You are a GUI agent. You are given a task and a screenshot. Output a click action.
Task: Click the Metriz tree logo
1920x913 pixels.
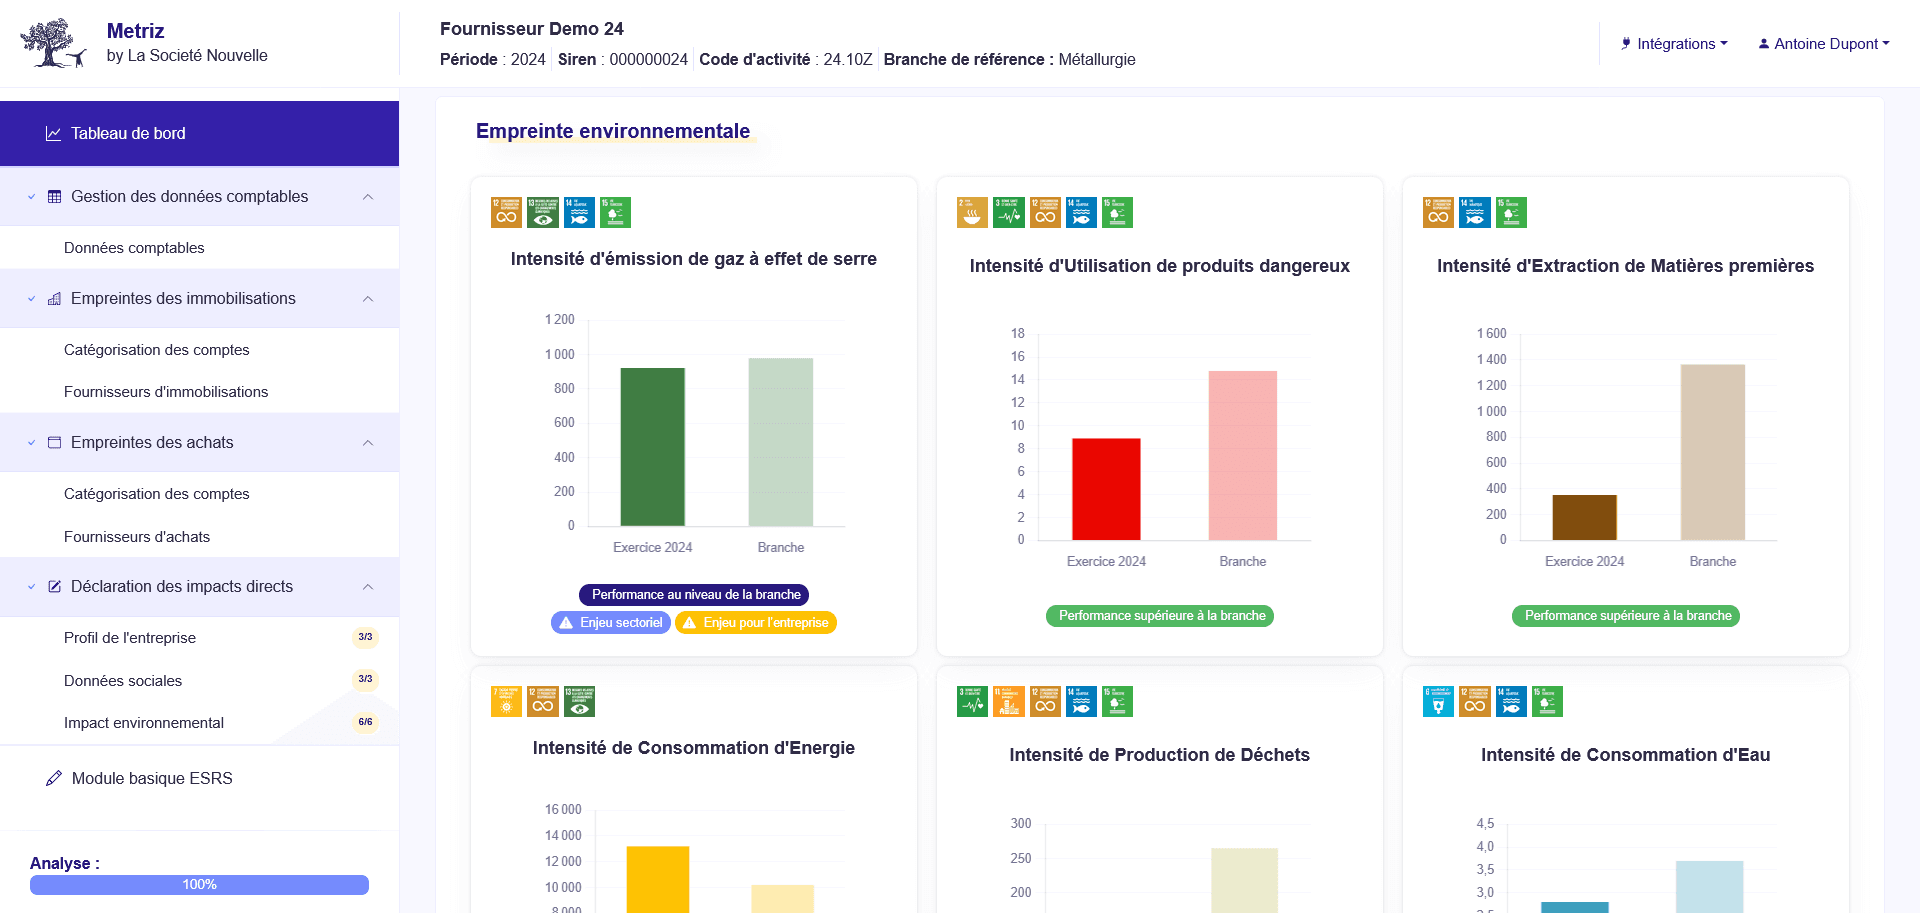52,43
